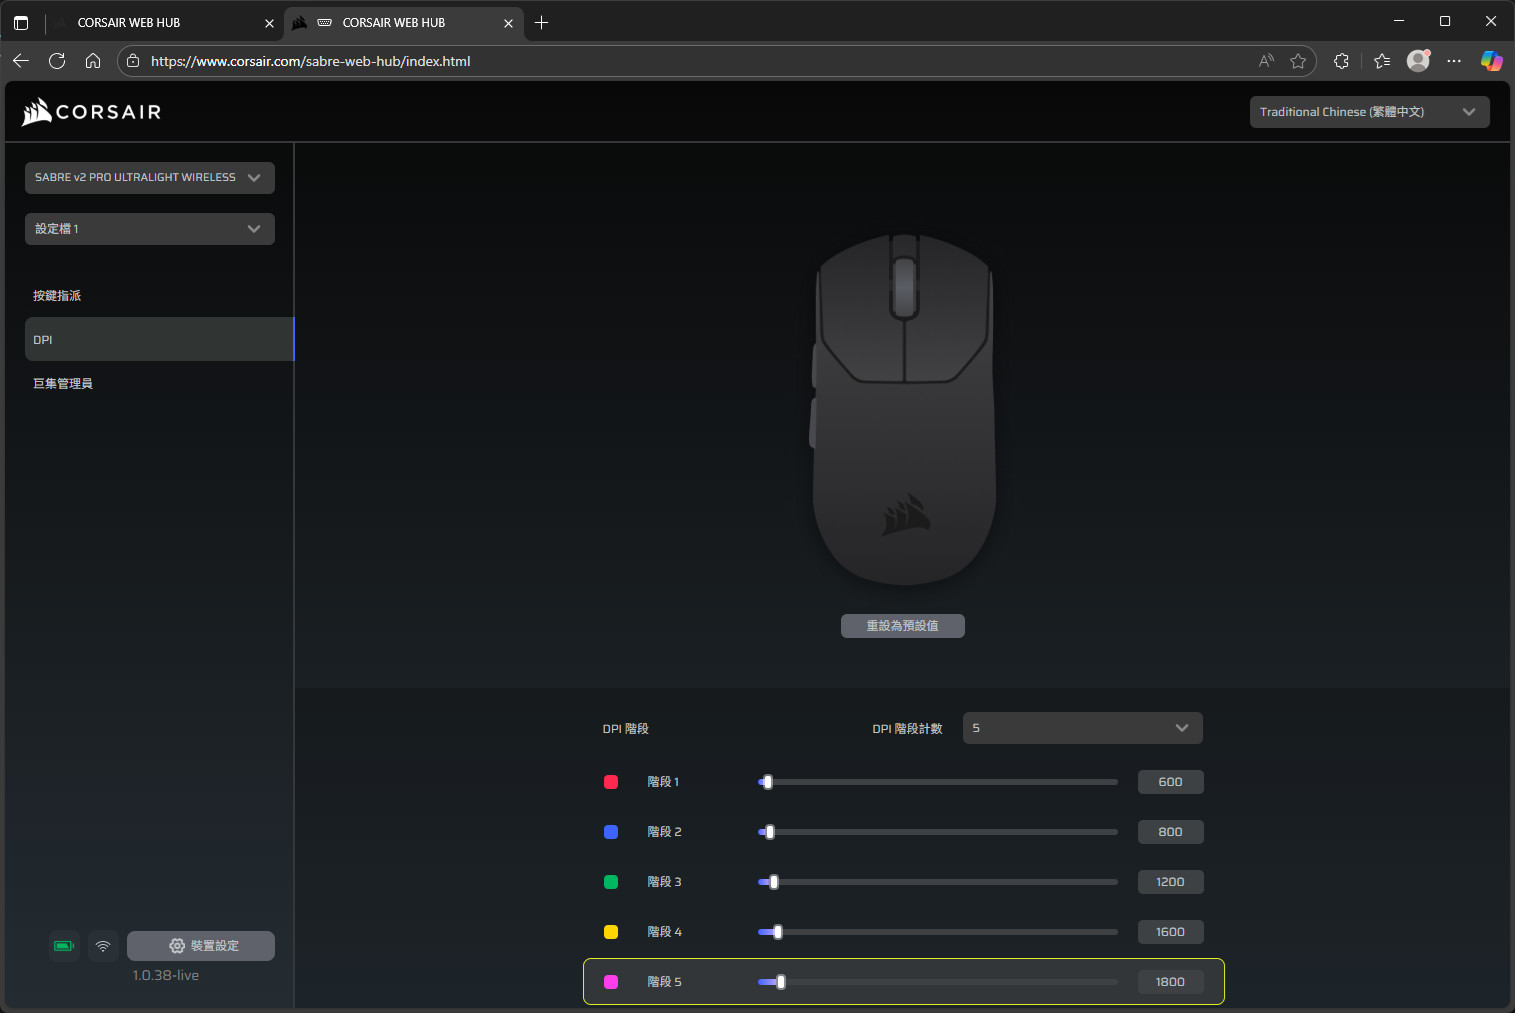Click the 階段 3 DPI slider track

pyautogui.click(x=938, y=882)
